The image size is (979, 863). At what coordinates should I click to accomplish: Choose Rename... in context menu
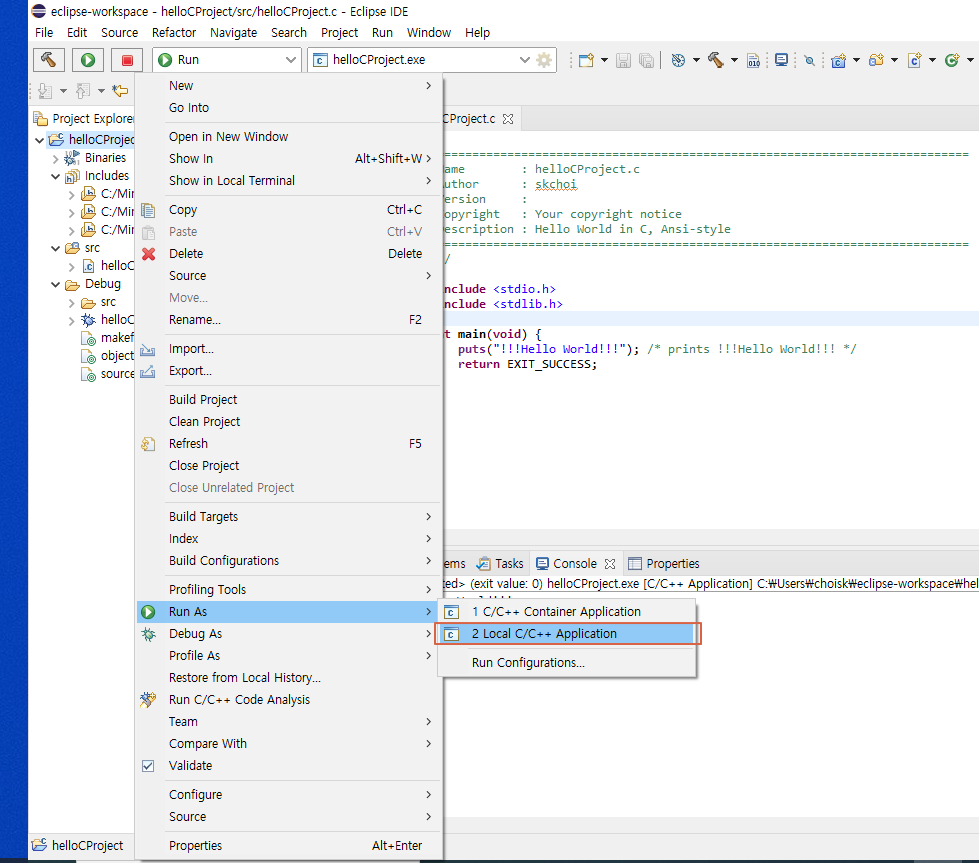(x=289, y=320)
